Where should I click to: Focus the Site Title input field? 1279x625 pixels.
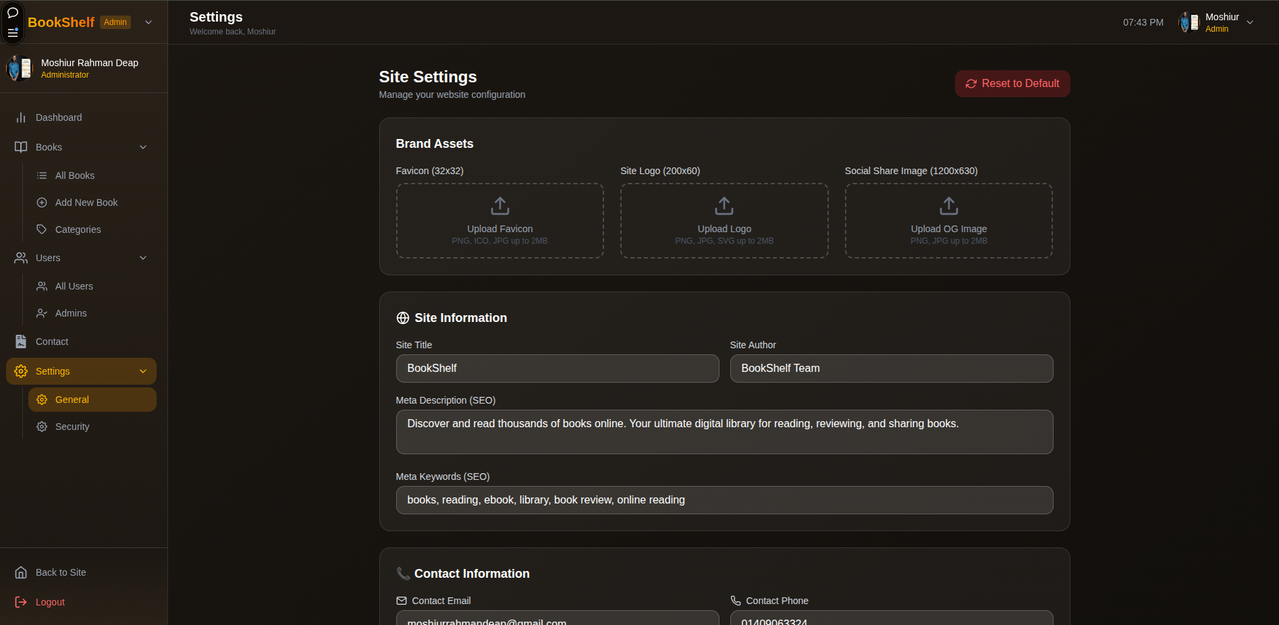557,368
